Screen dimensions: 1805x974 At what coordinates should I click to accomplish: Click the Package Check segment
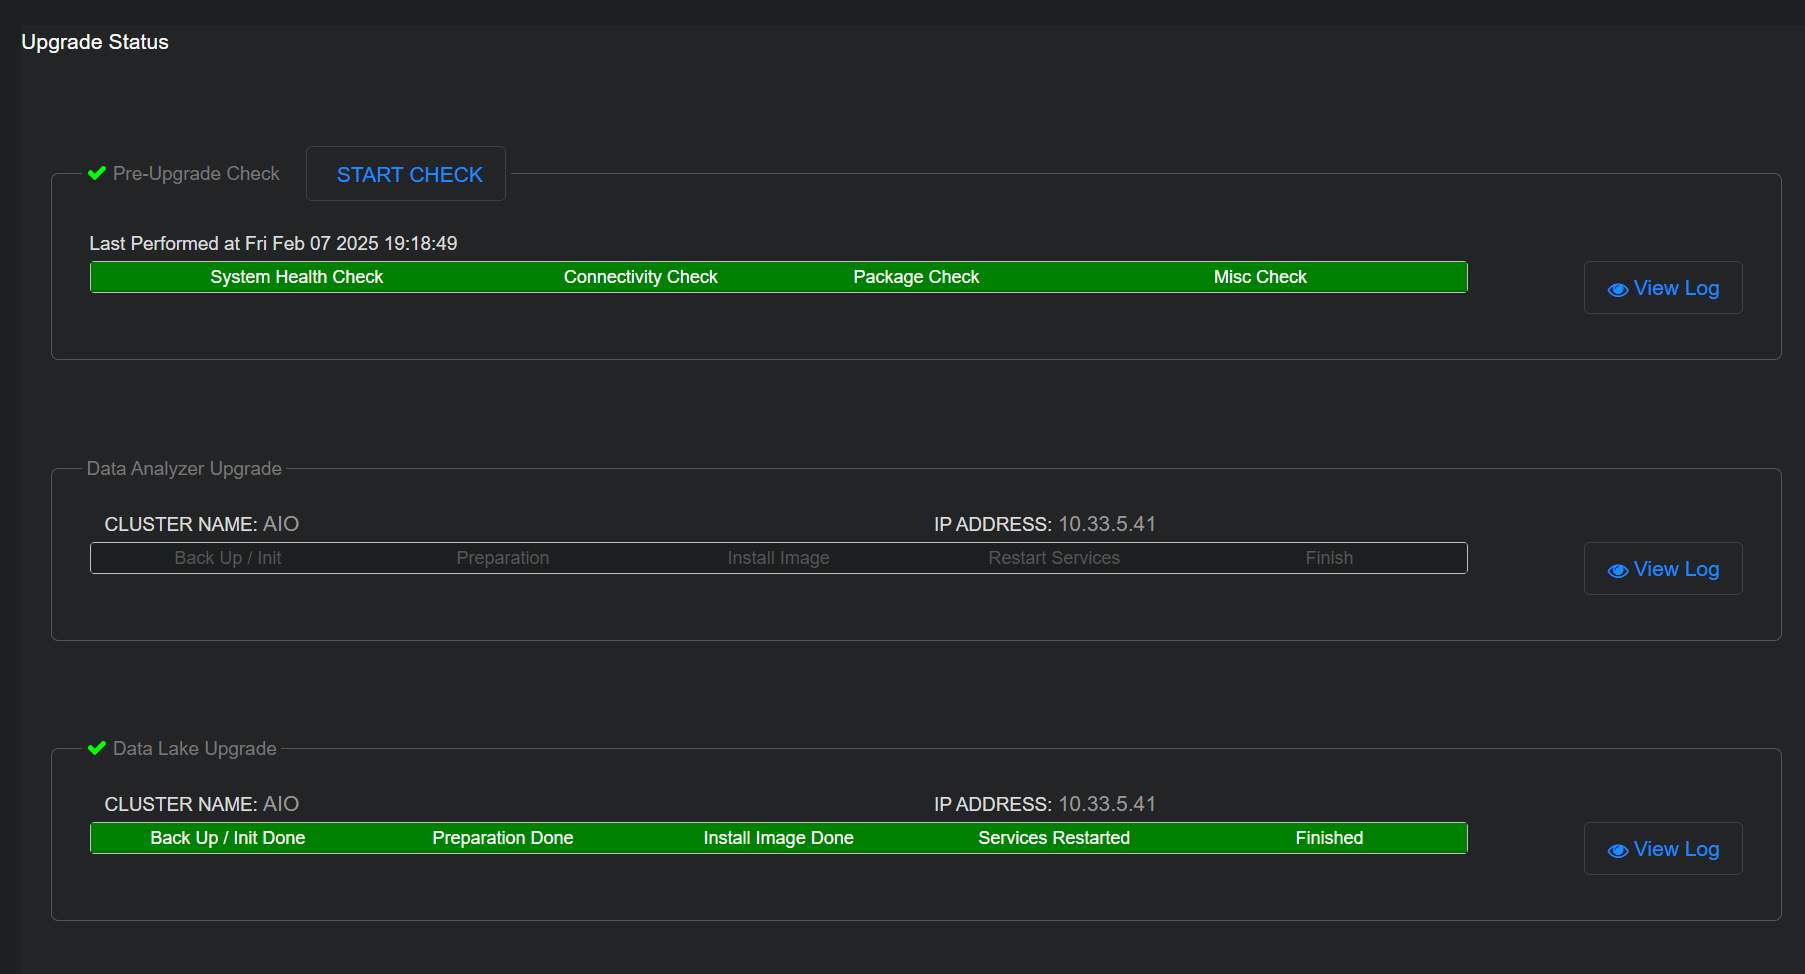pyautogui.click(x=916, y=277)
